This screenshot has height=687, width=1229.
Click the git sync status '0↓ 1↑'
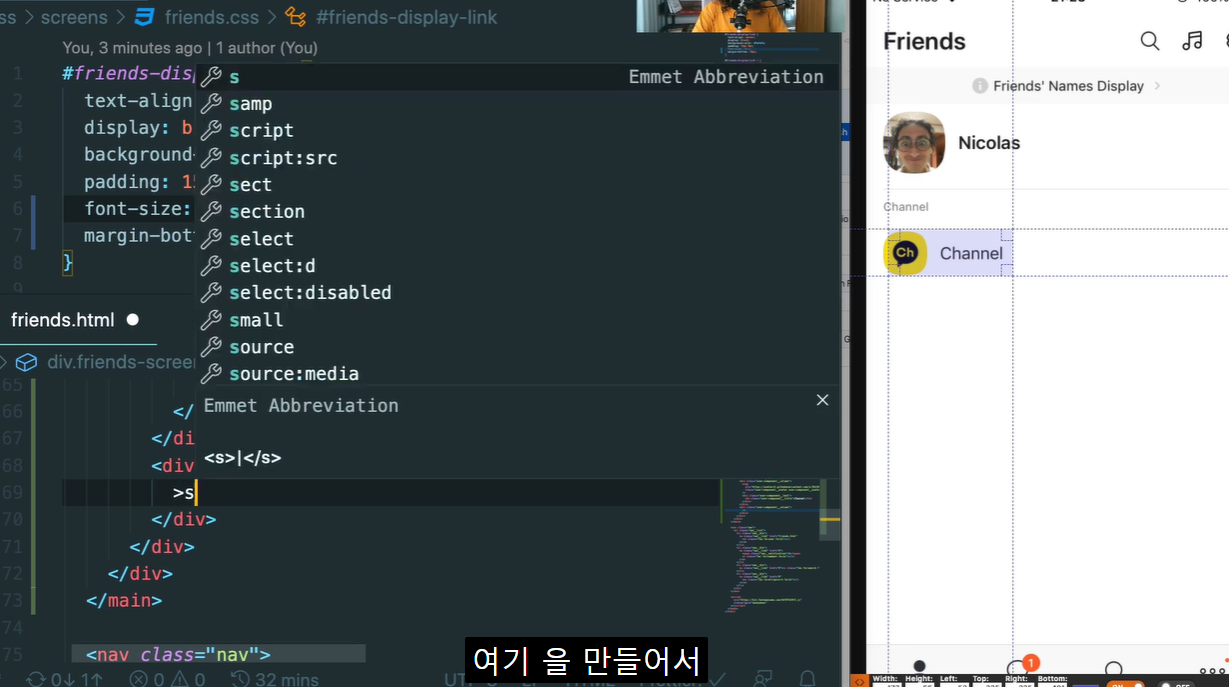tap(65, 679)
